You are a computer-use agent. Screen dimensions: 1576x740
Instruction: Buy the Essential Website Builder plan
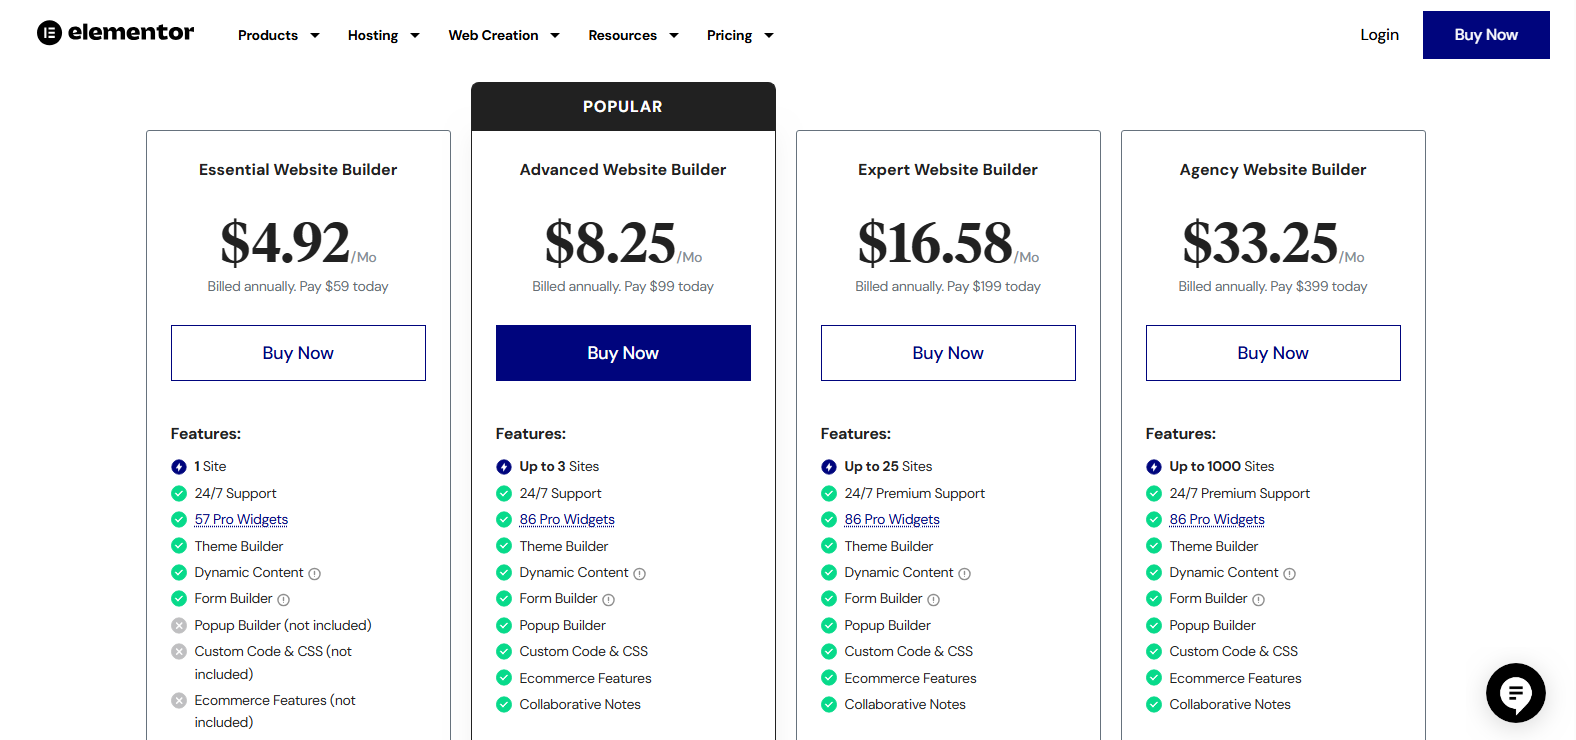point(298,353)
